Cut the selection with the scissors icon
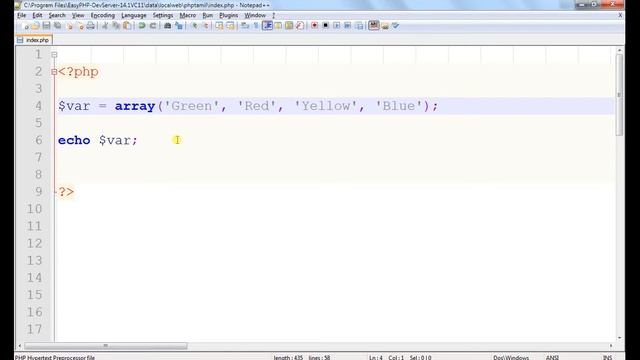Image resolution: width=640 pixels, height=360 pixels. [x=104, y=26]
